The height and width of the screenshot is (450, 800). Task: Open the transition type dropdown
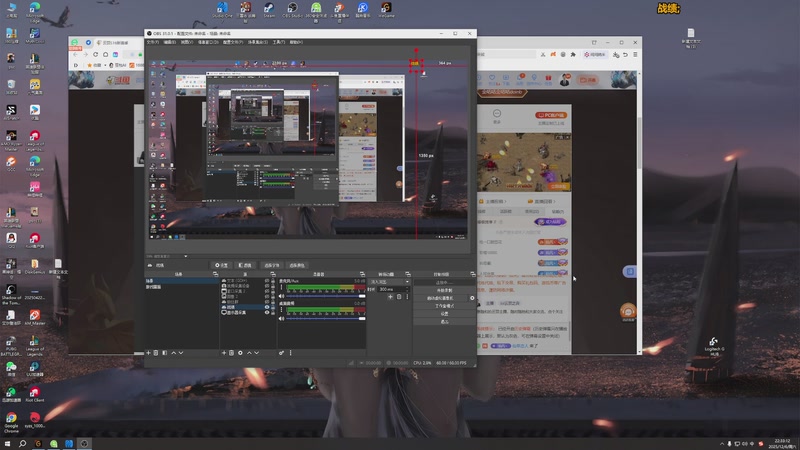coord(389,282)
